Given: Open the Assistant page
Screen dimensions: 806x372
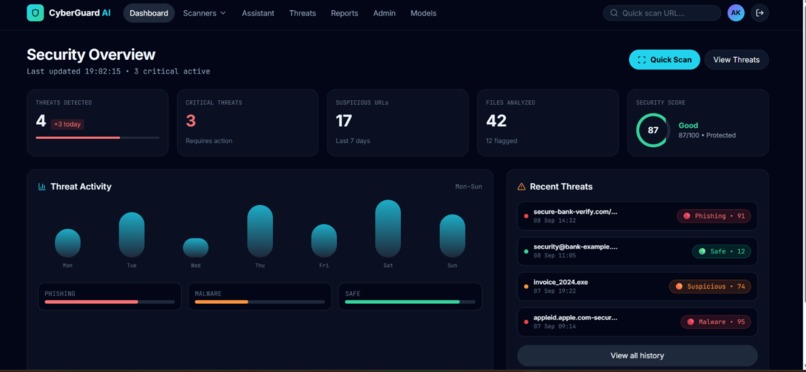Looking at the screenshot, I should pos(258,13).
